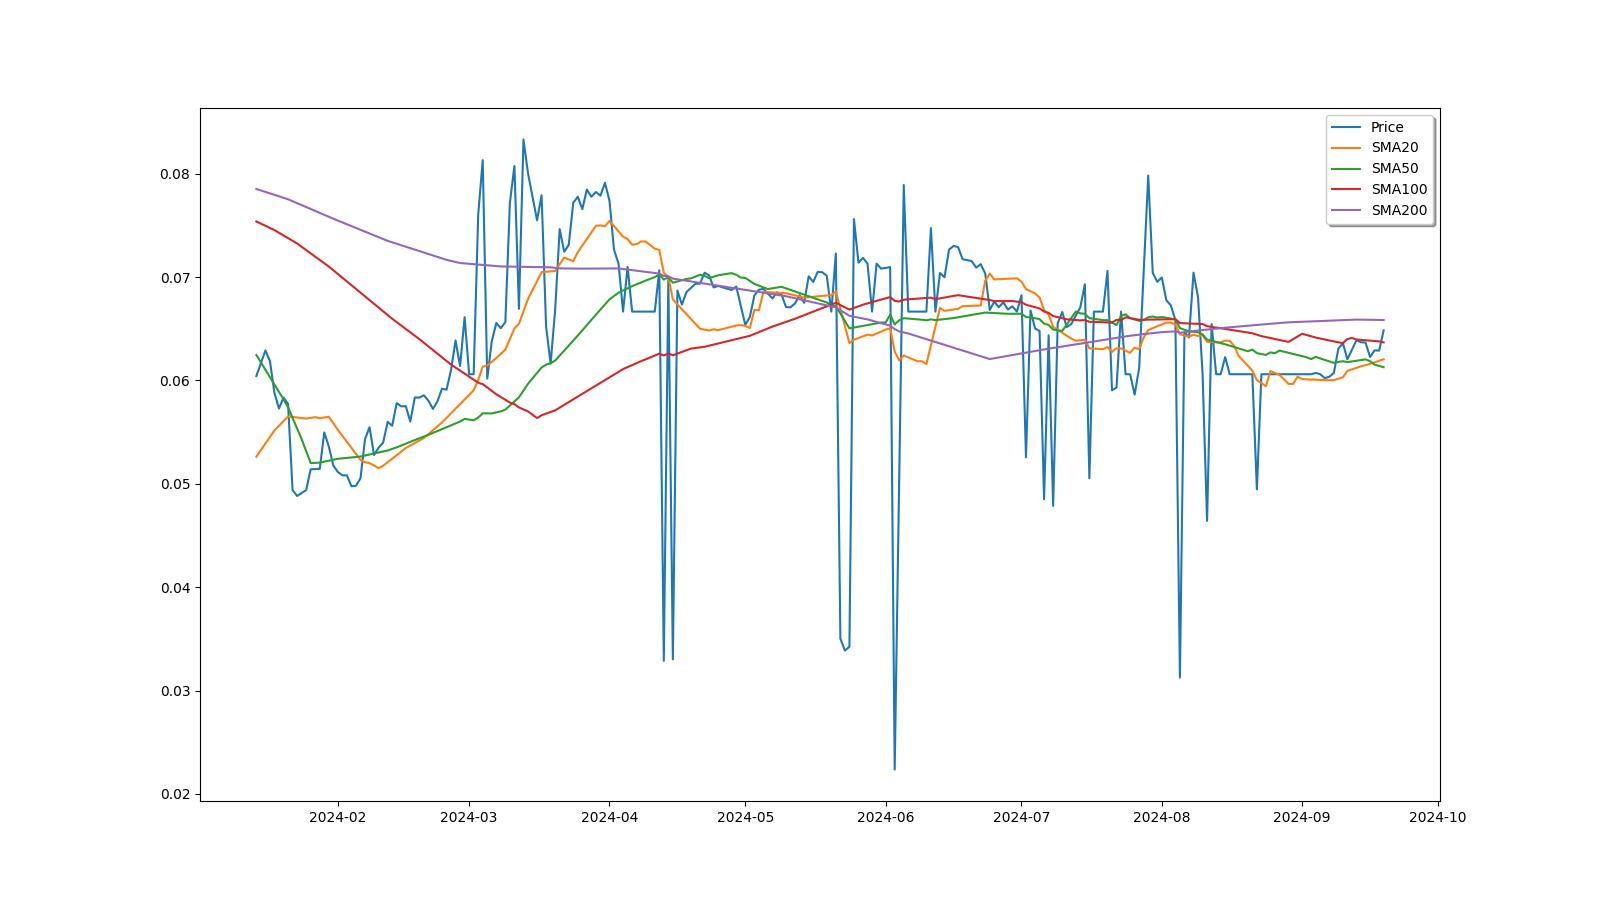Click the green SMA50 line swatch in legend
Viewport: 1600px width, 900px height.
point(1347,169)
